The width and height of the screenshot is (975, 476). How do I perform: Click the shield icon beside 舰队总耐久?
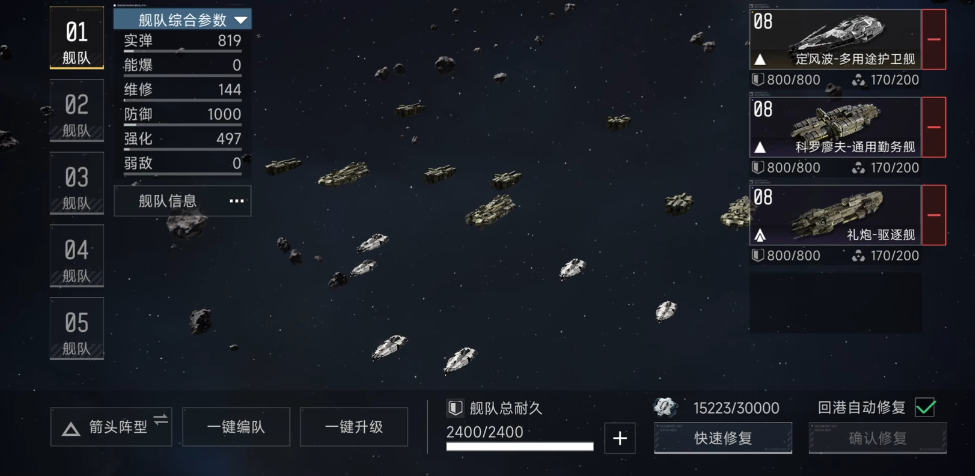(455, 408)
